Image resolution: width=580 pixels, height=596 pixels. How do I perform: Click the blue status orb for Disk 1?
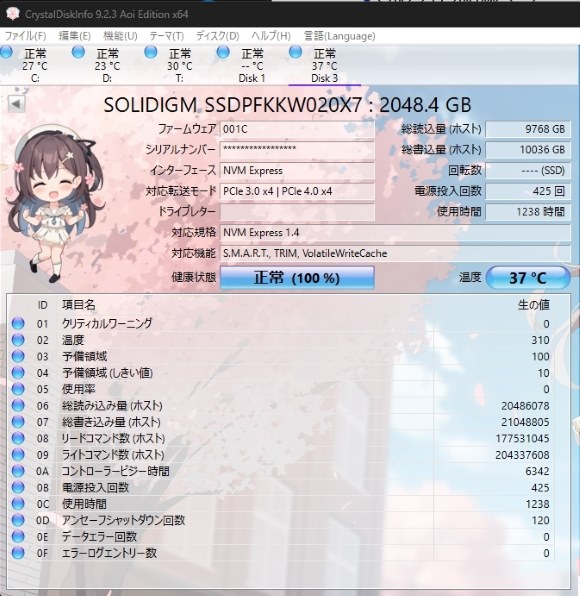(x=223, y=52)
